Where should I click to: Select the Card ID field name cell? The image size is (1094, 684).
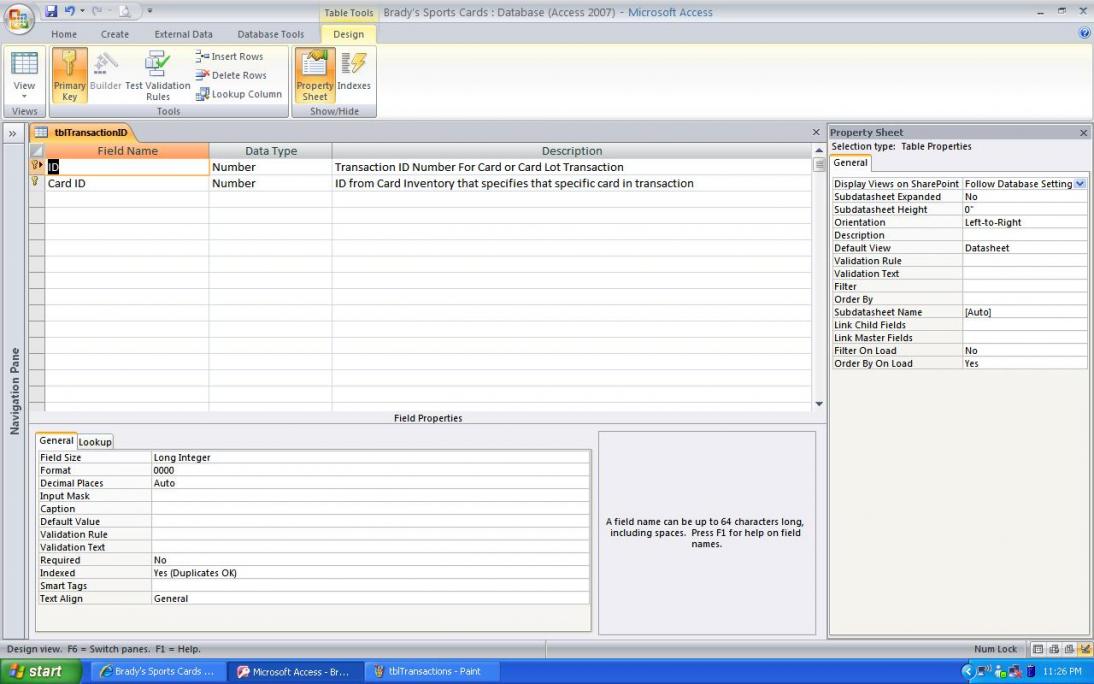point(126,184)
